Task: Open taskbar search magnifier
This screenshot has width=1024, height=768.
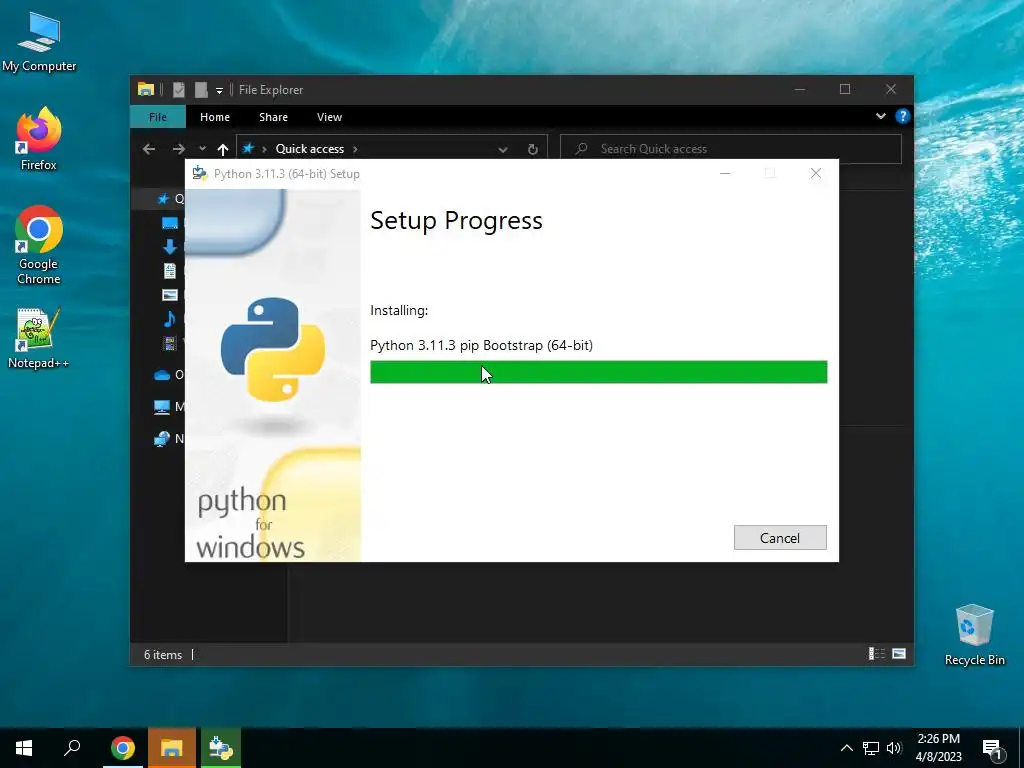Action: (x=72, y=748)
